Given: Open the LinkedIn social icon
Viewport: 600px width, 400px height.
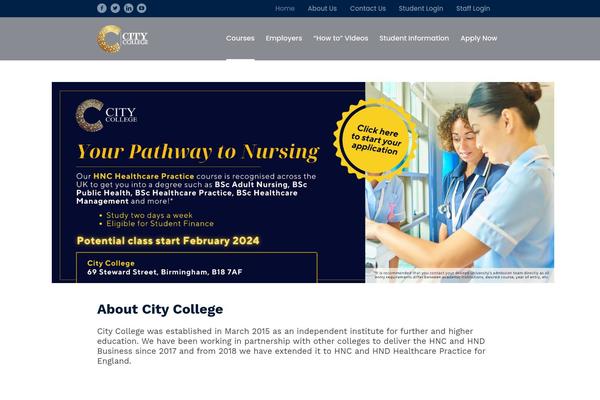Looking at the screenshot, I should [x=129, y=8].
